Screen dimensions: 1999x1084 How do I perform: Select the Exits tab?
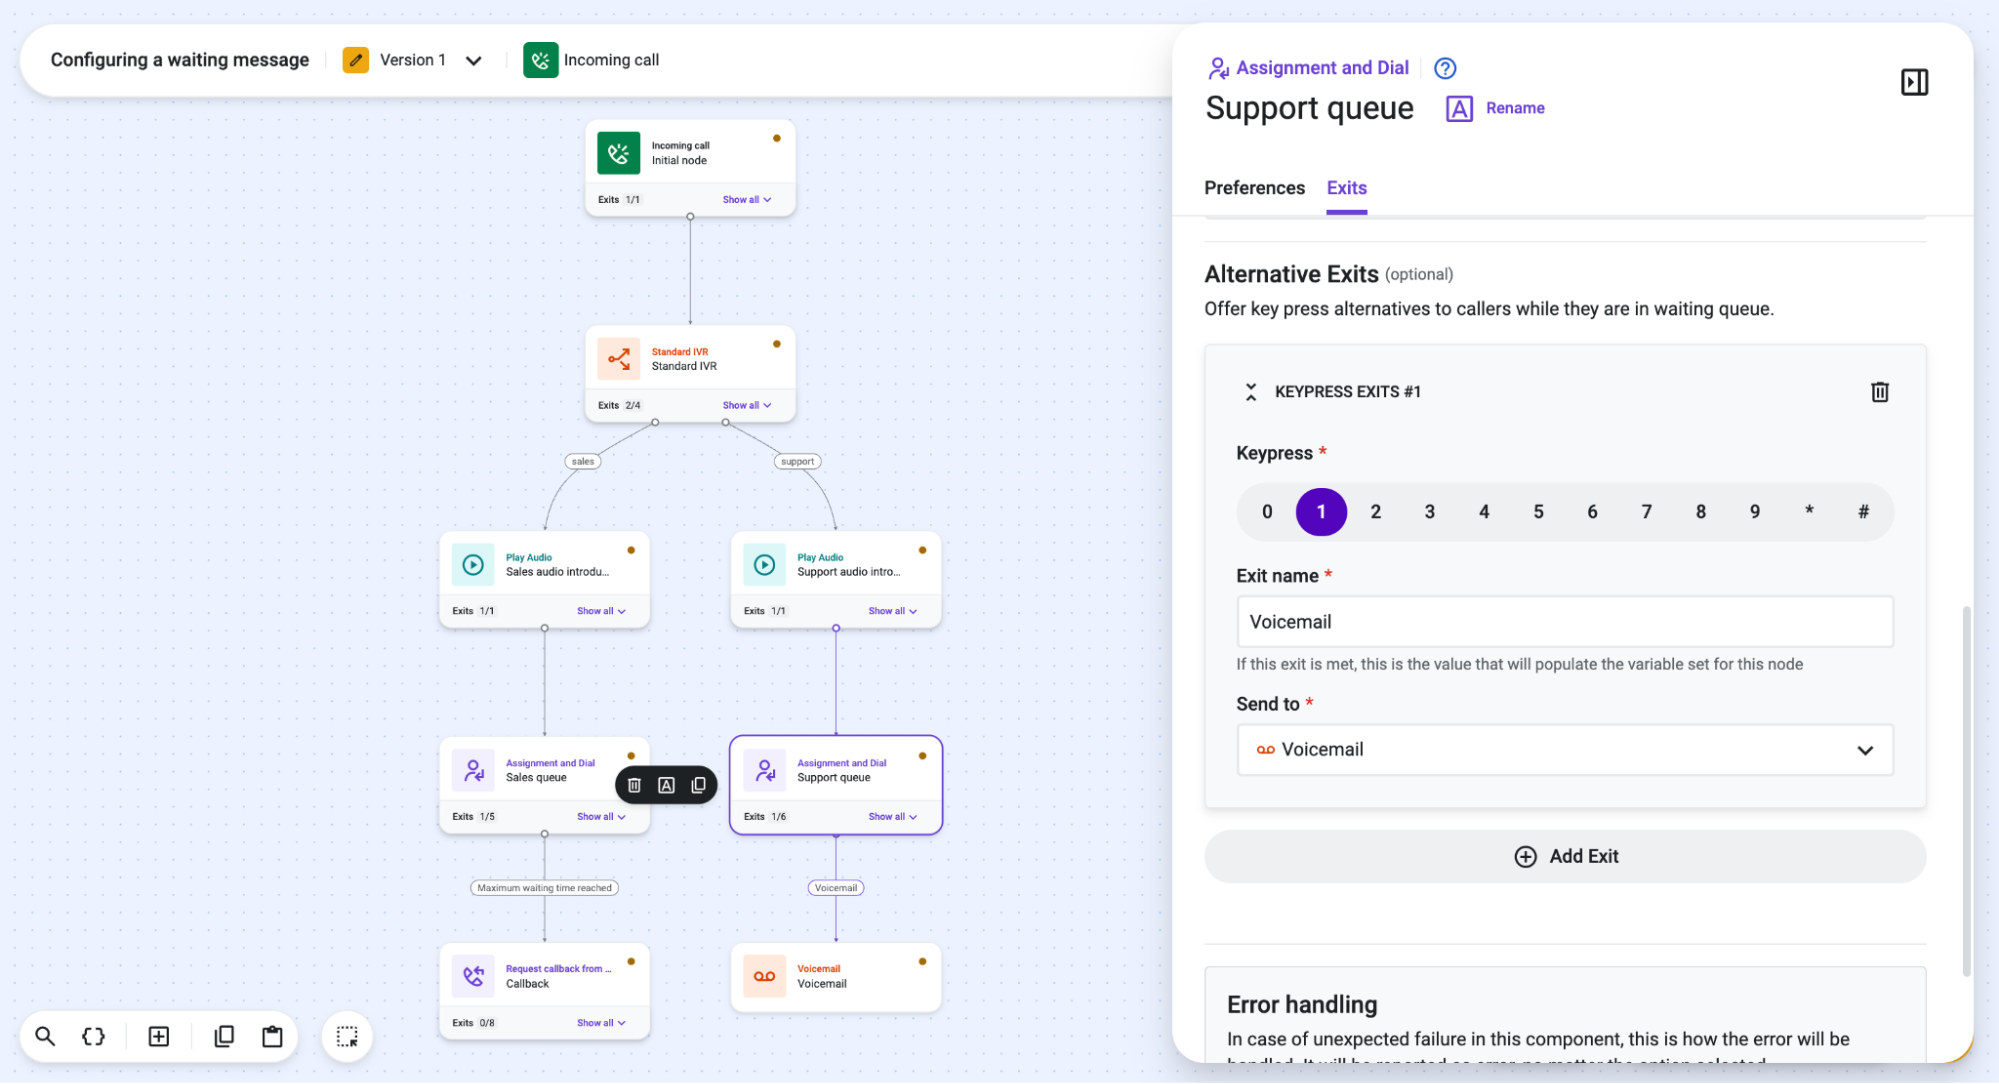[1346, 188]
